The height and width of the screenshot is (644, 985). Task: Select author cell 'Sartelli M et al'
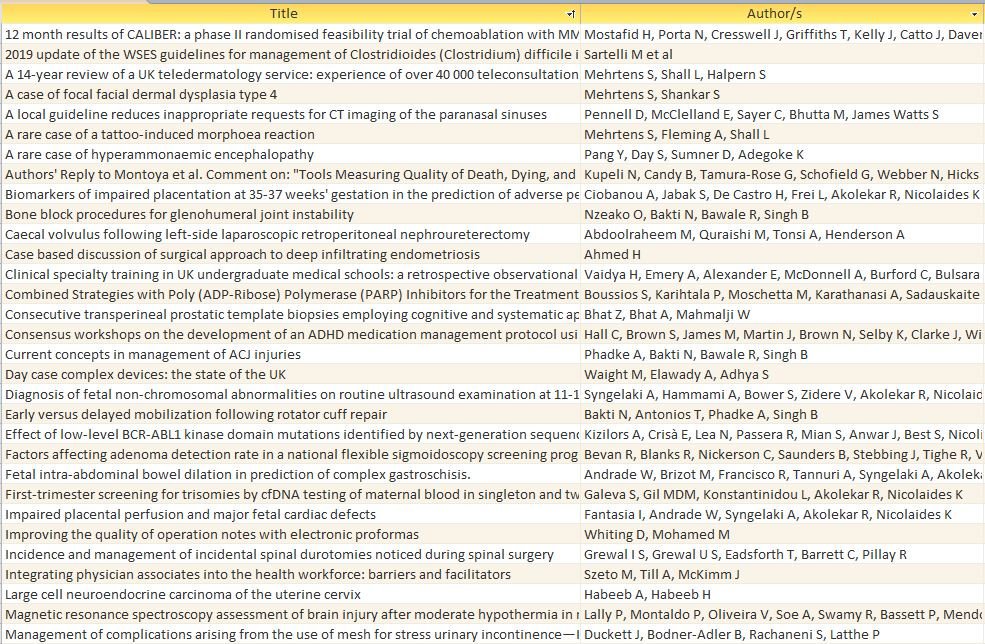pyautogui.click(x=783, y=55)
